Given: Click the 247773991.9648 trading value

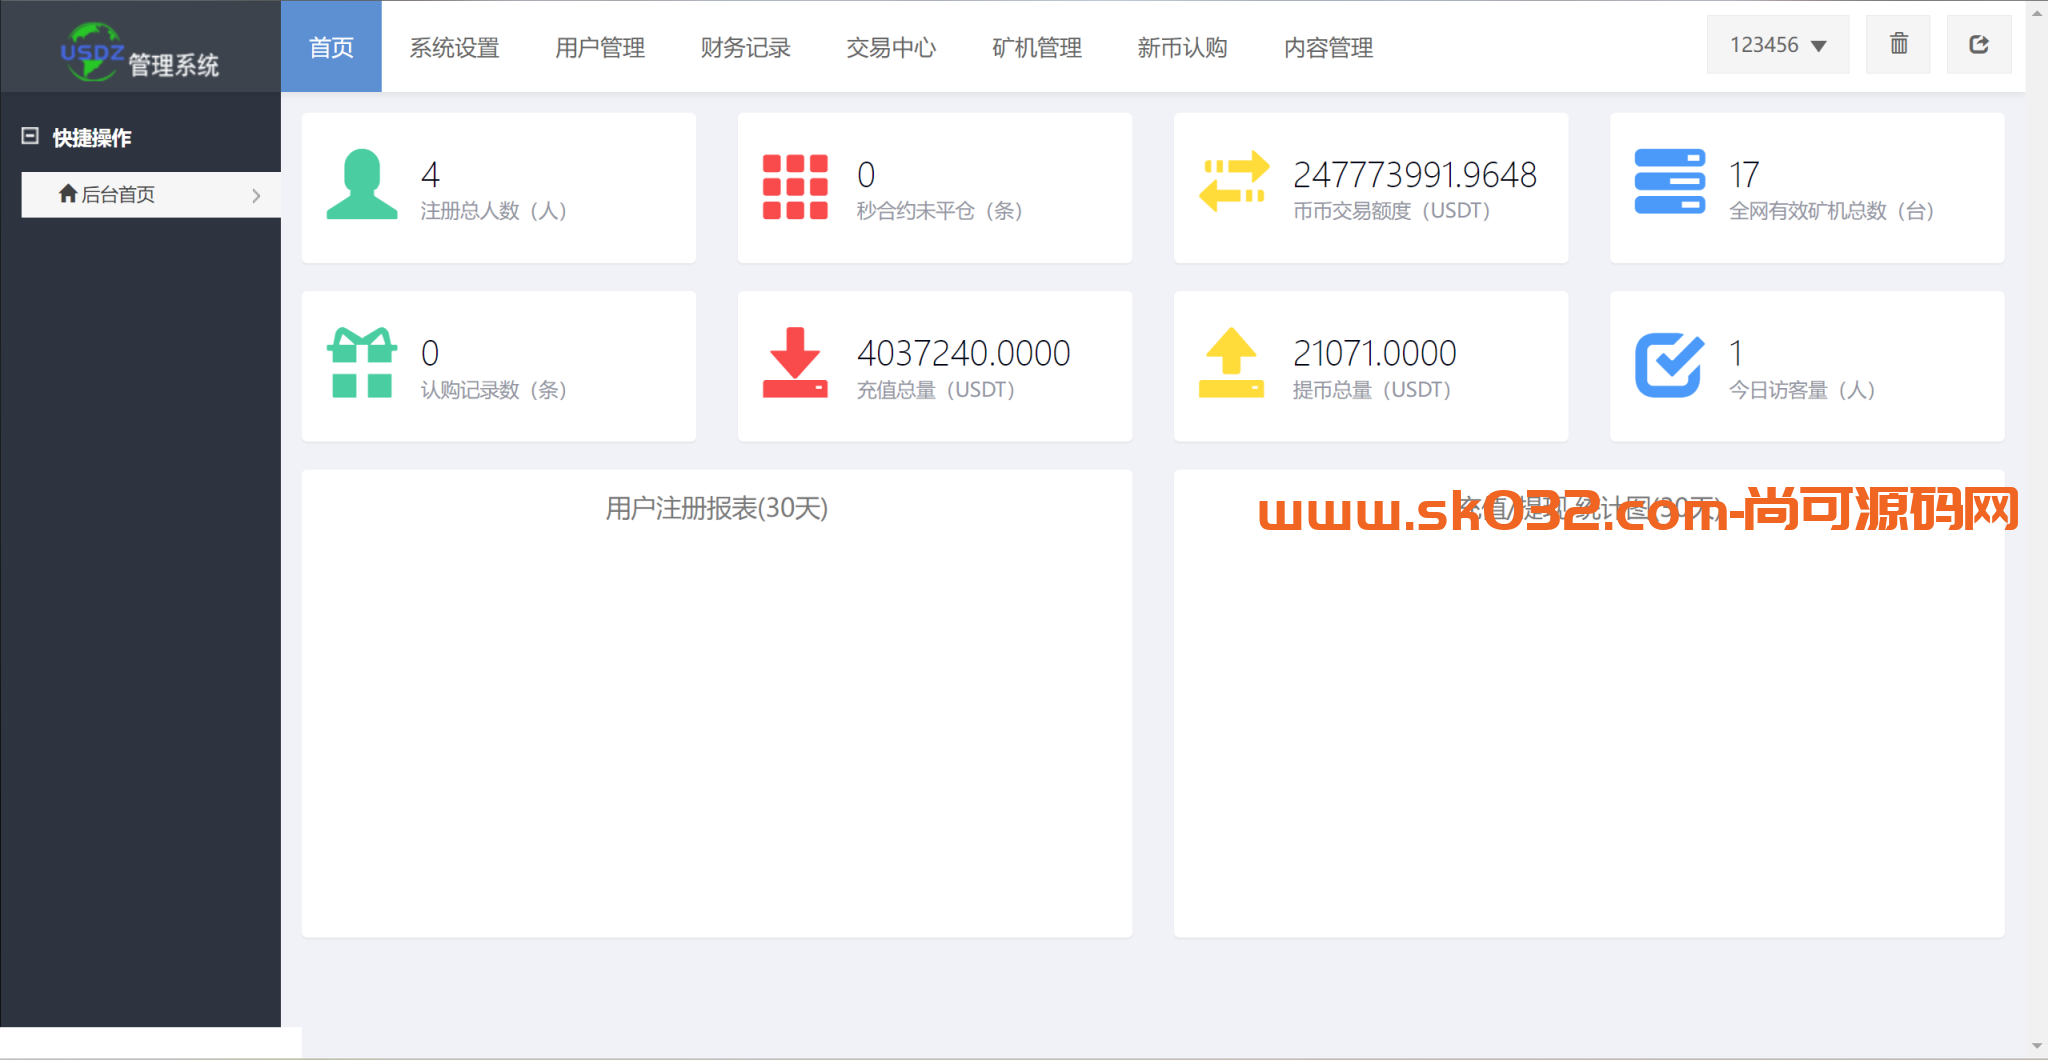Looking at the screenshot, I should (1415, 175).
